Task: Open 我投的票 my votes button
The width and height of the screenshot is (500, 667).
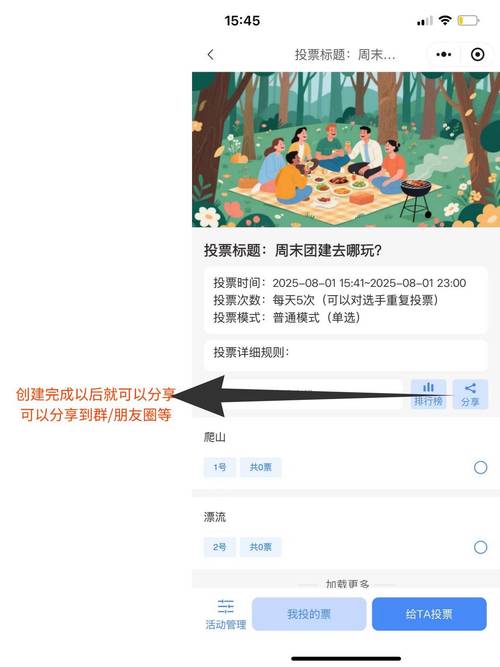Action: tap(309, 614)
